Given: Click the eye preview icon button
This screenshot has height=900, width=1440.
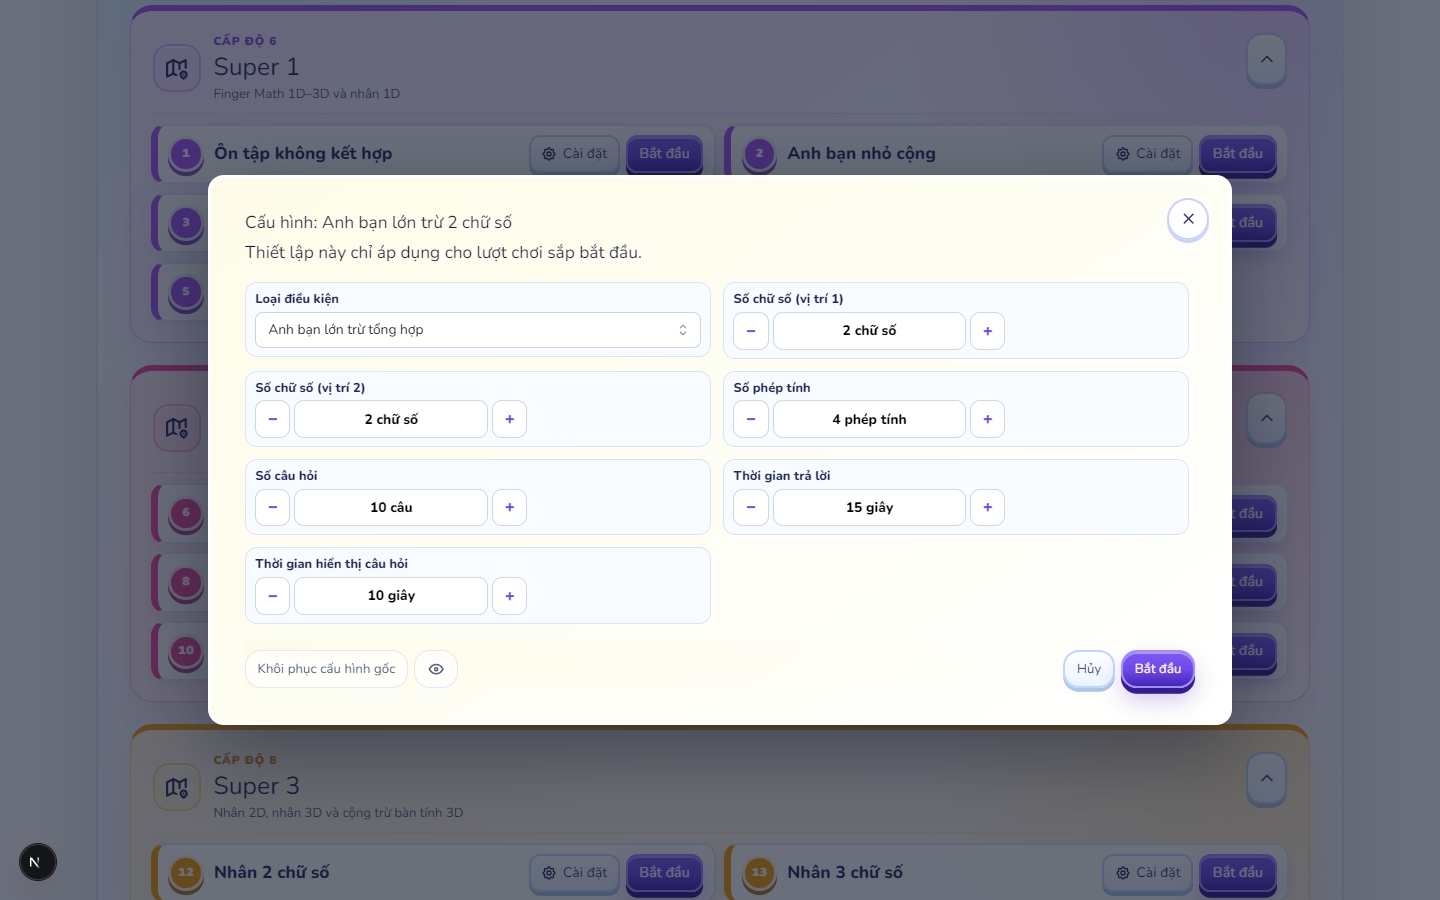Looking at the screenshot, I should pos(436,669).
